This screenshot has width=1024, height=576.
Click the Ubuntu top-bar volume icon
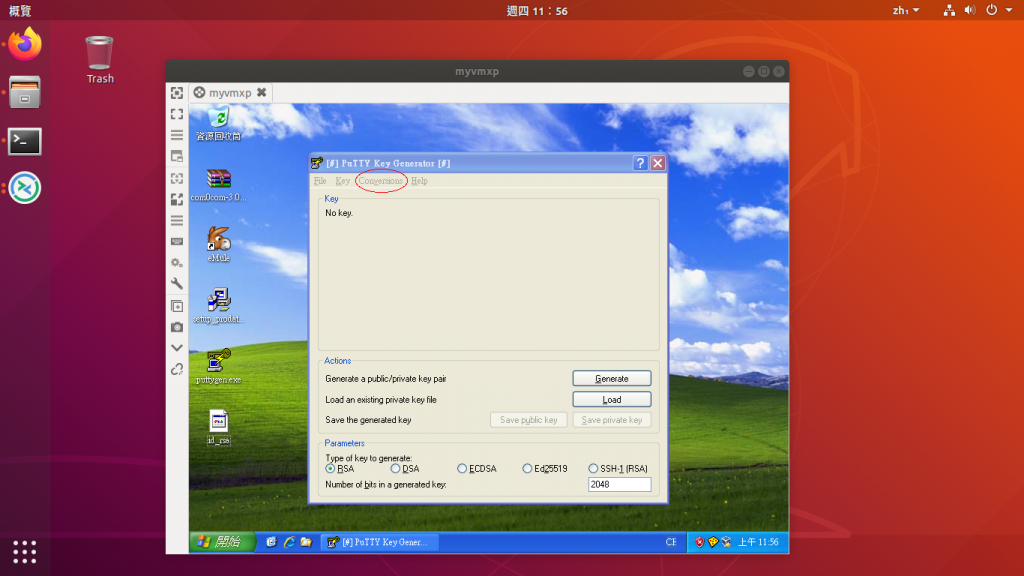[970, 10]
